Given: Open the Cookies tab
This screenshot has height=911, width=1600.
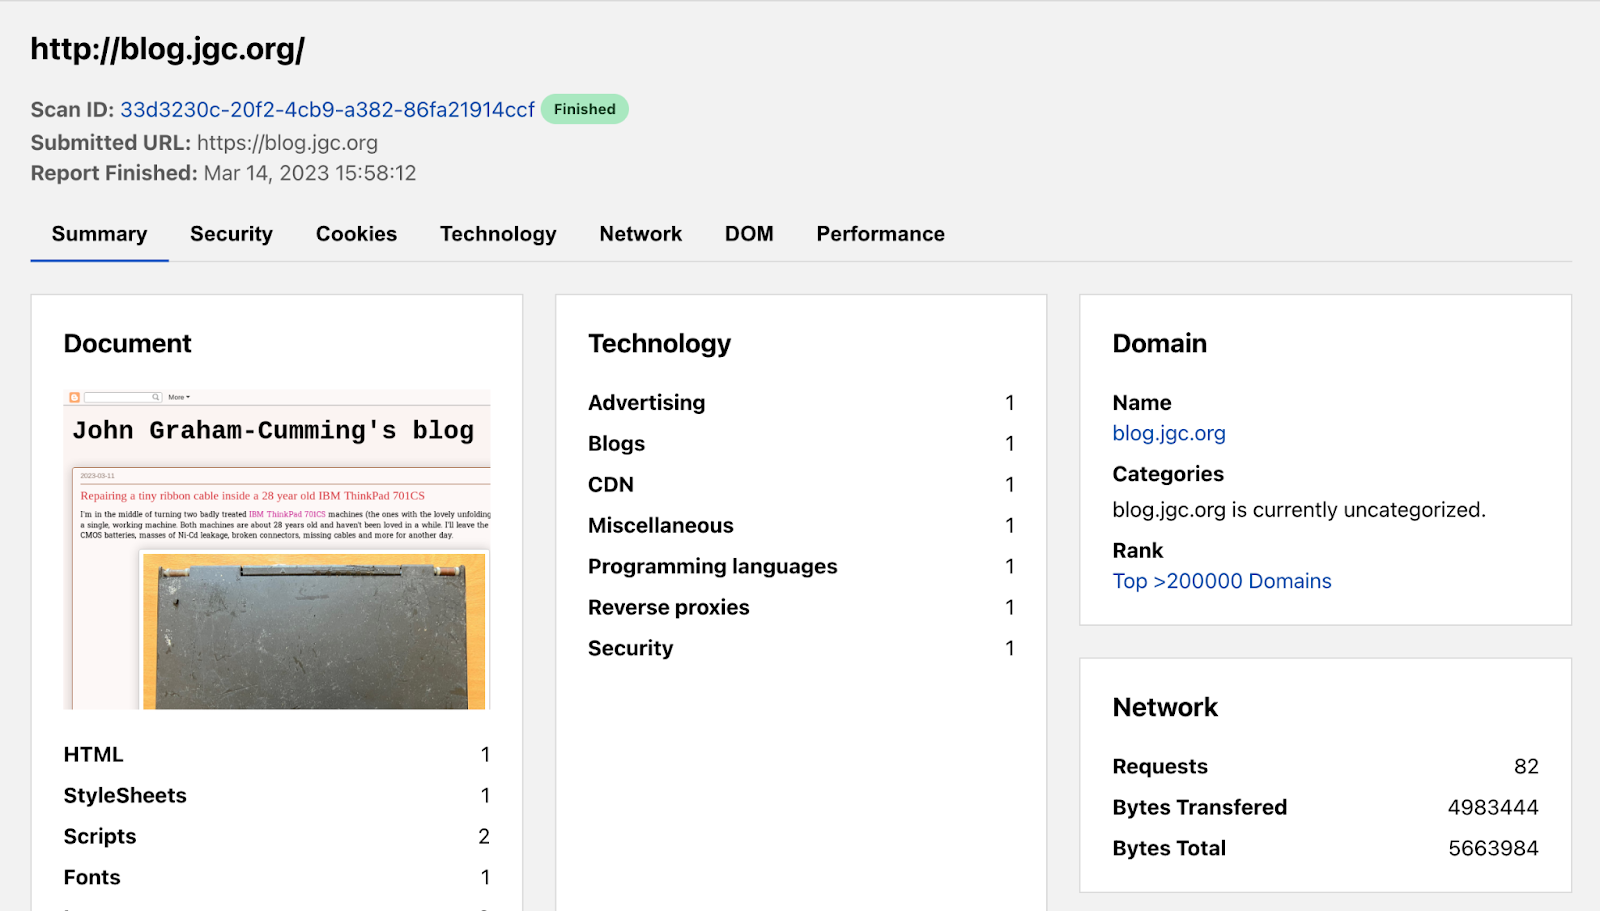Looking at the screenshot, I should [x=356, y=234].
